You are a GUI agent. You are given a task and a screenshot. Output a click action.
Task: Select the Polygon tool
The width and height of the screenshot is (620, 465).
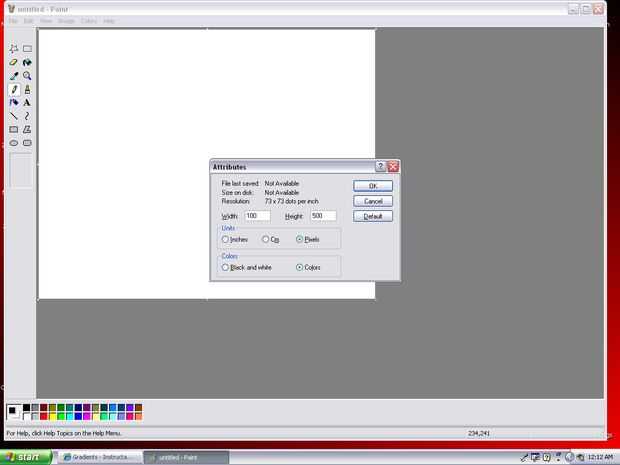[27, 129]
